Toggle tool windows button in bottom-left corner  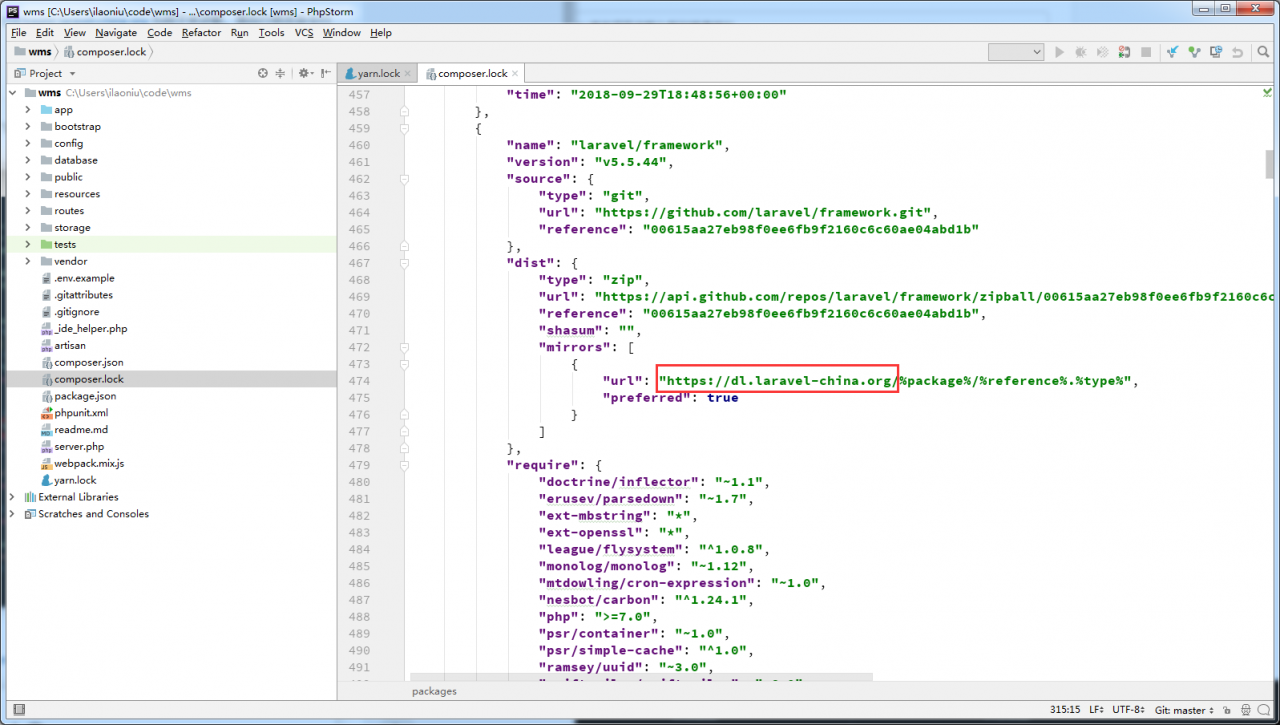point(17,709)
